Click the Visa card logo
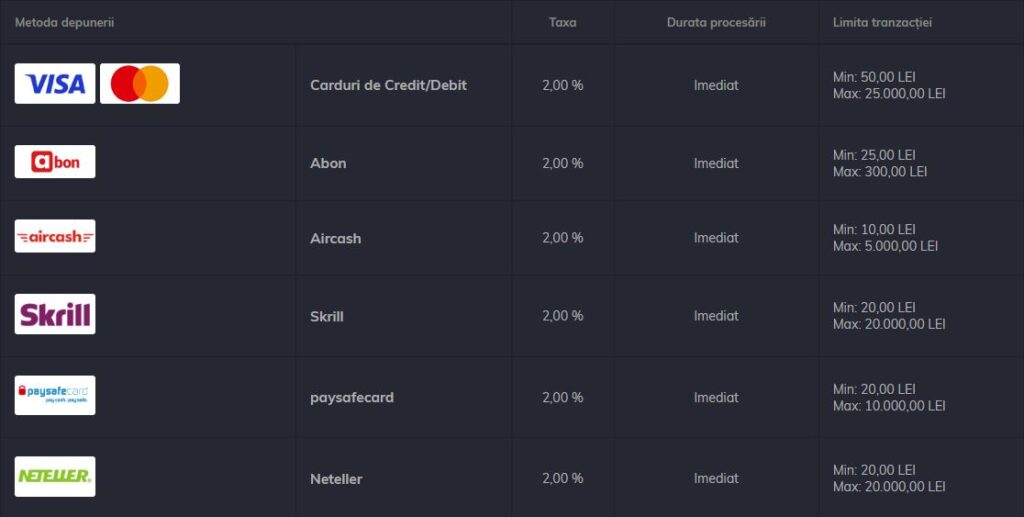 tap(55, 84)
